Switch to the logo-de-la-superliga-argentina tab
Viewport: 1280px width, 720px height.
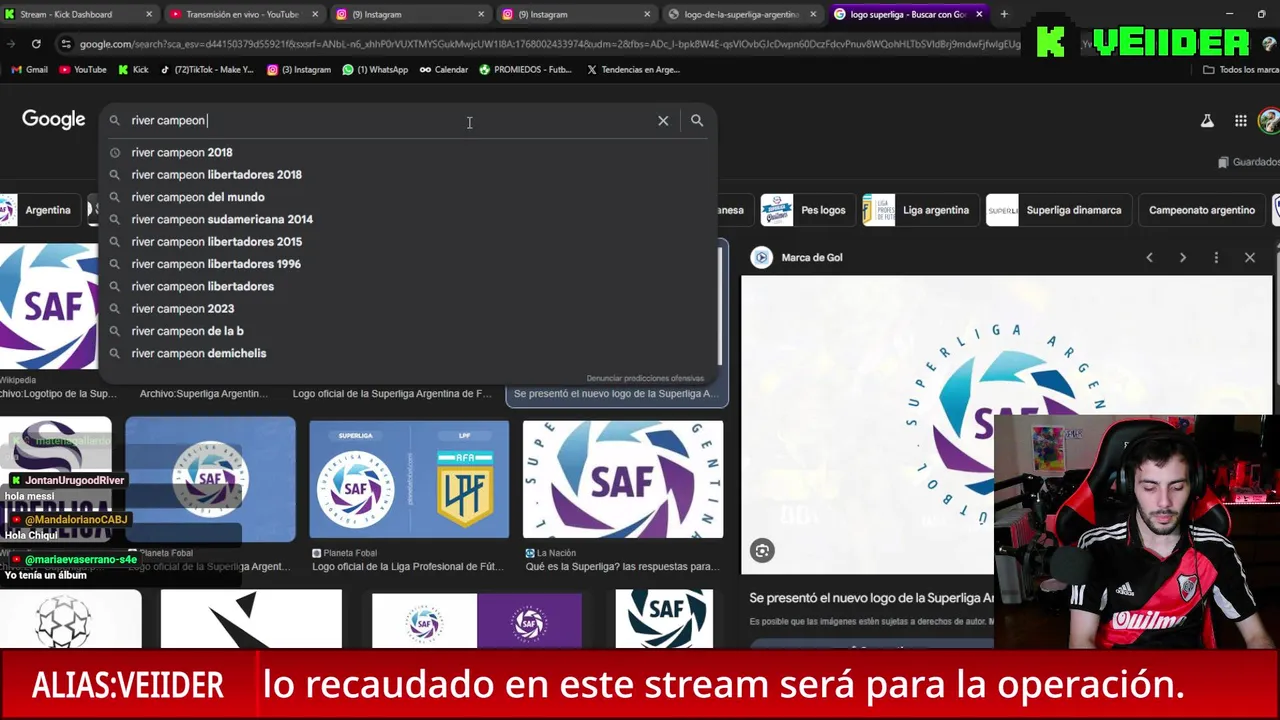click(x=742, y=14)
